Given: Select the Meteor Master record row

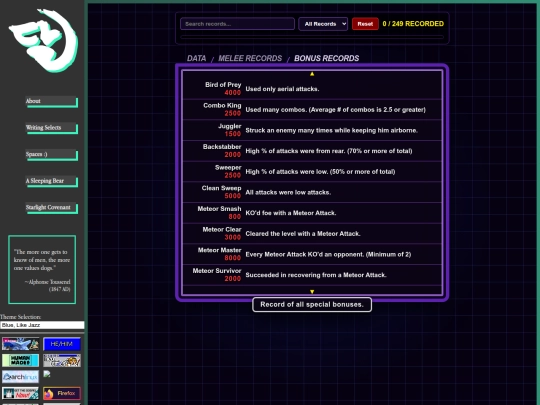Looking at the screenshot, I should click(312, 254).
